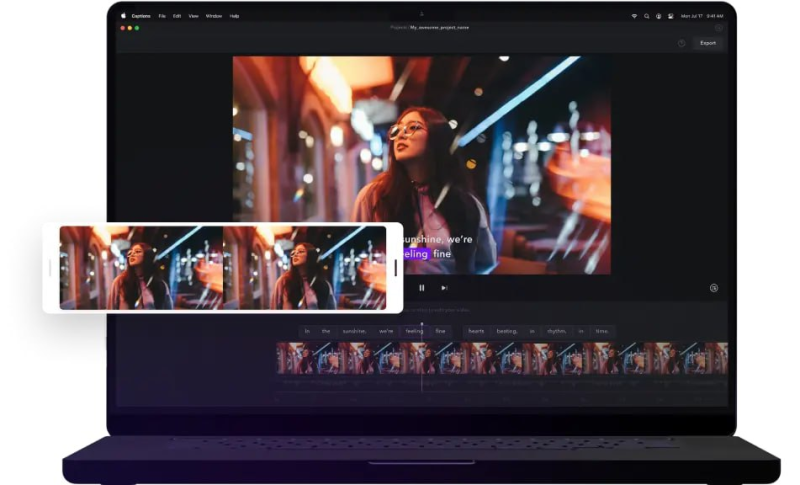Screen dimensions: 800x485
Task: Open the View menu
Action: click(x=193, y=16)
